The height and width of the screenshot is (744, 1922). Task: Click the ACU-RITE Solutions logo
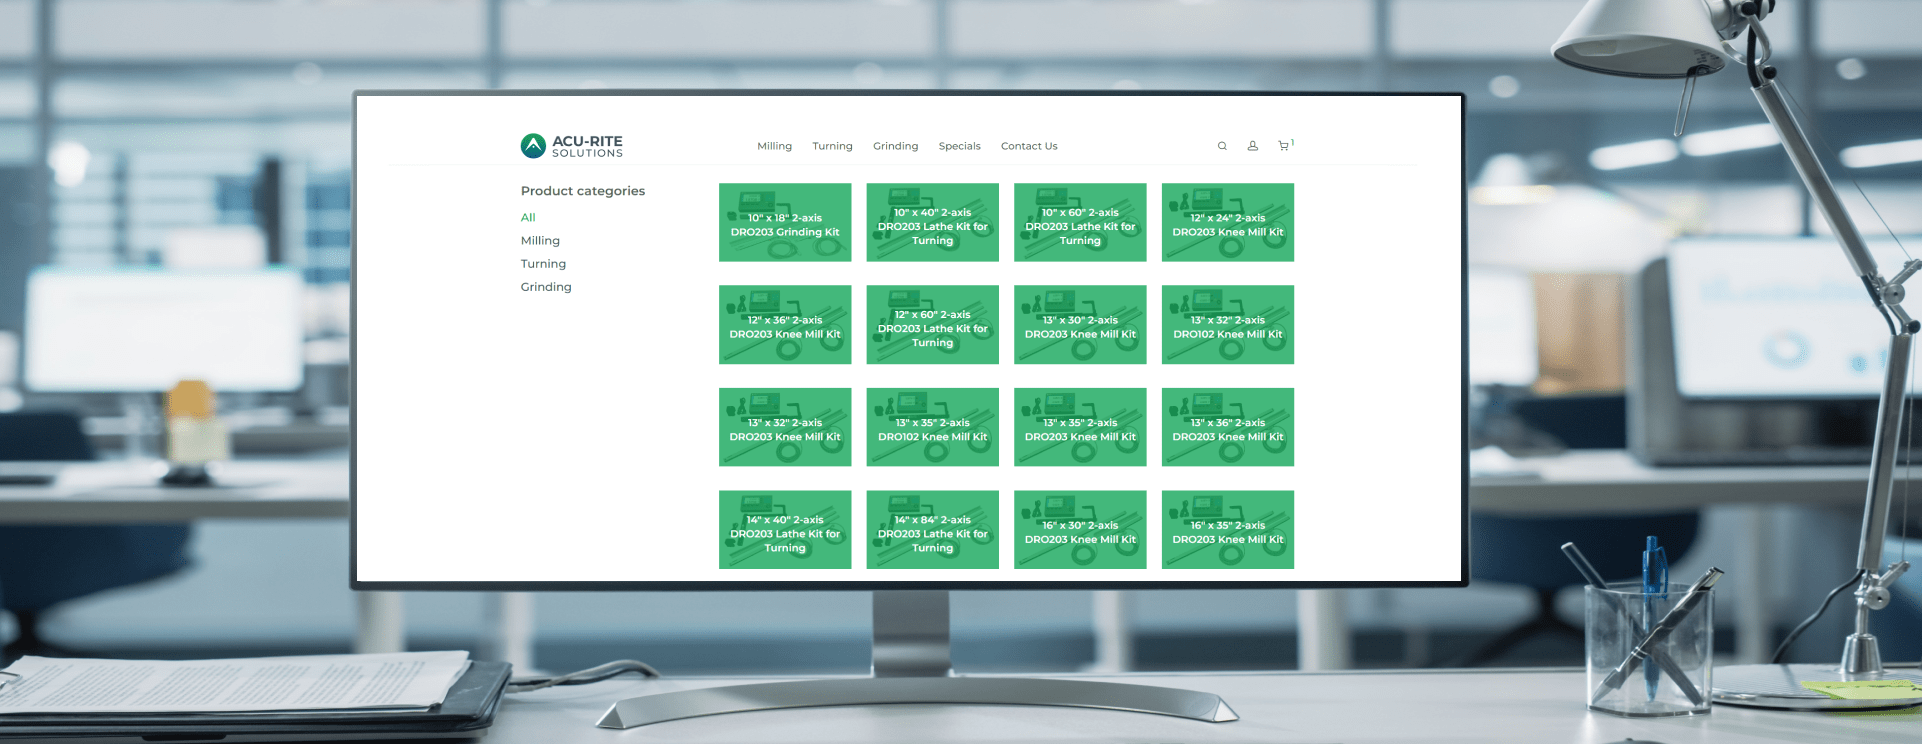point(572,146)
